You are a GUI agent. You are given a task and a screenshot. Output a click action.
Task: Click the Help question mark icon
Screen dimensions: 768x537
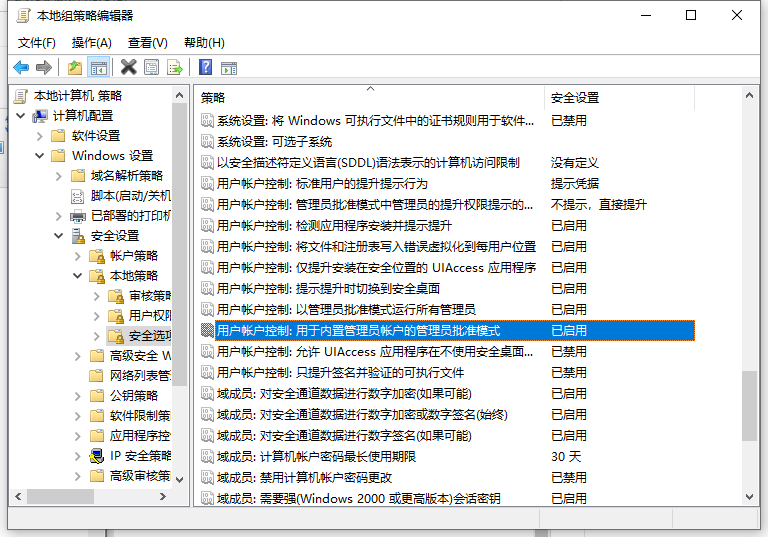(x=206, y=67)
